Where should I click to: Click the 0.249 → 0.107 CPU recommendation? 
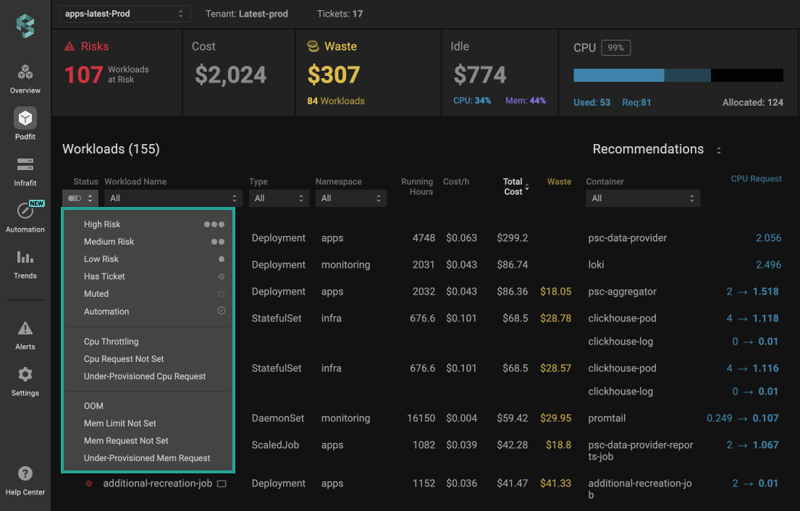[x=742, y=418]
